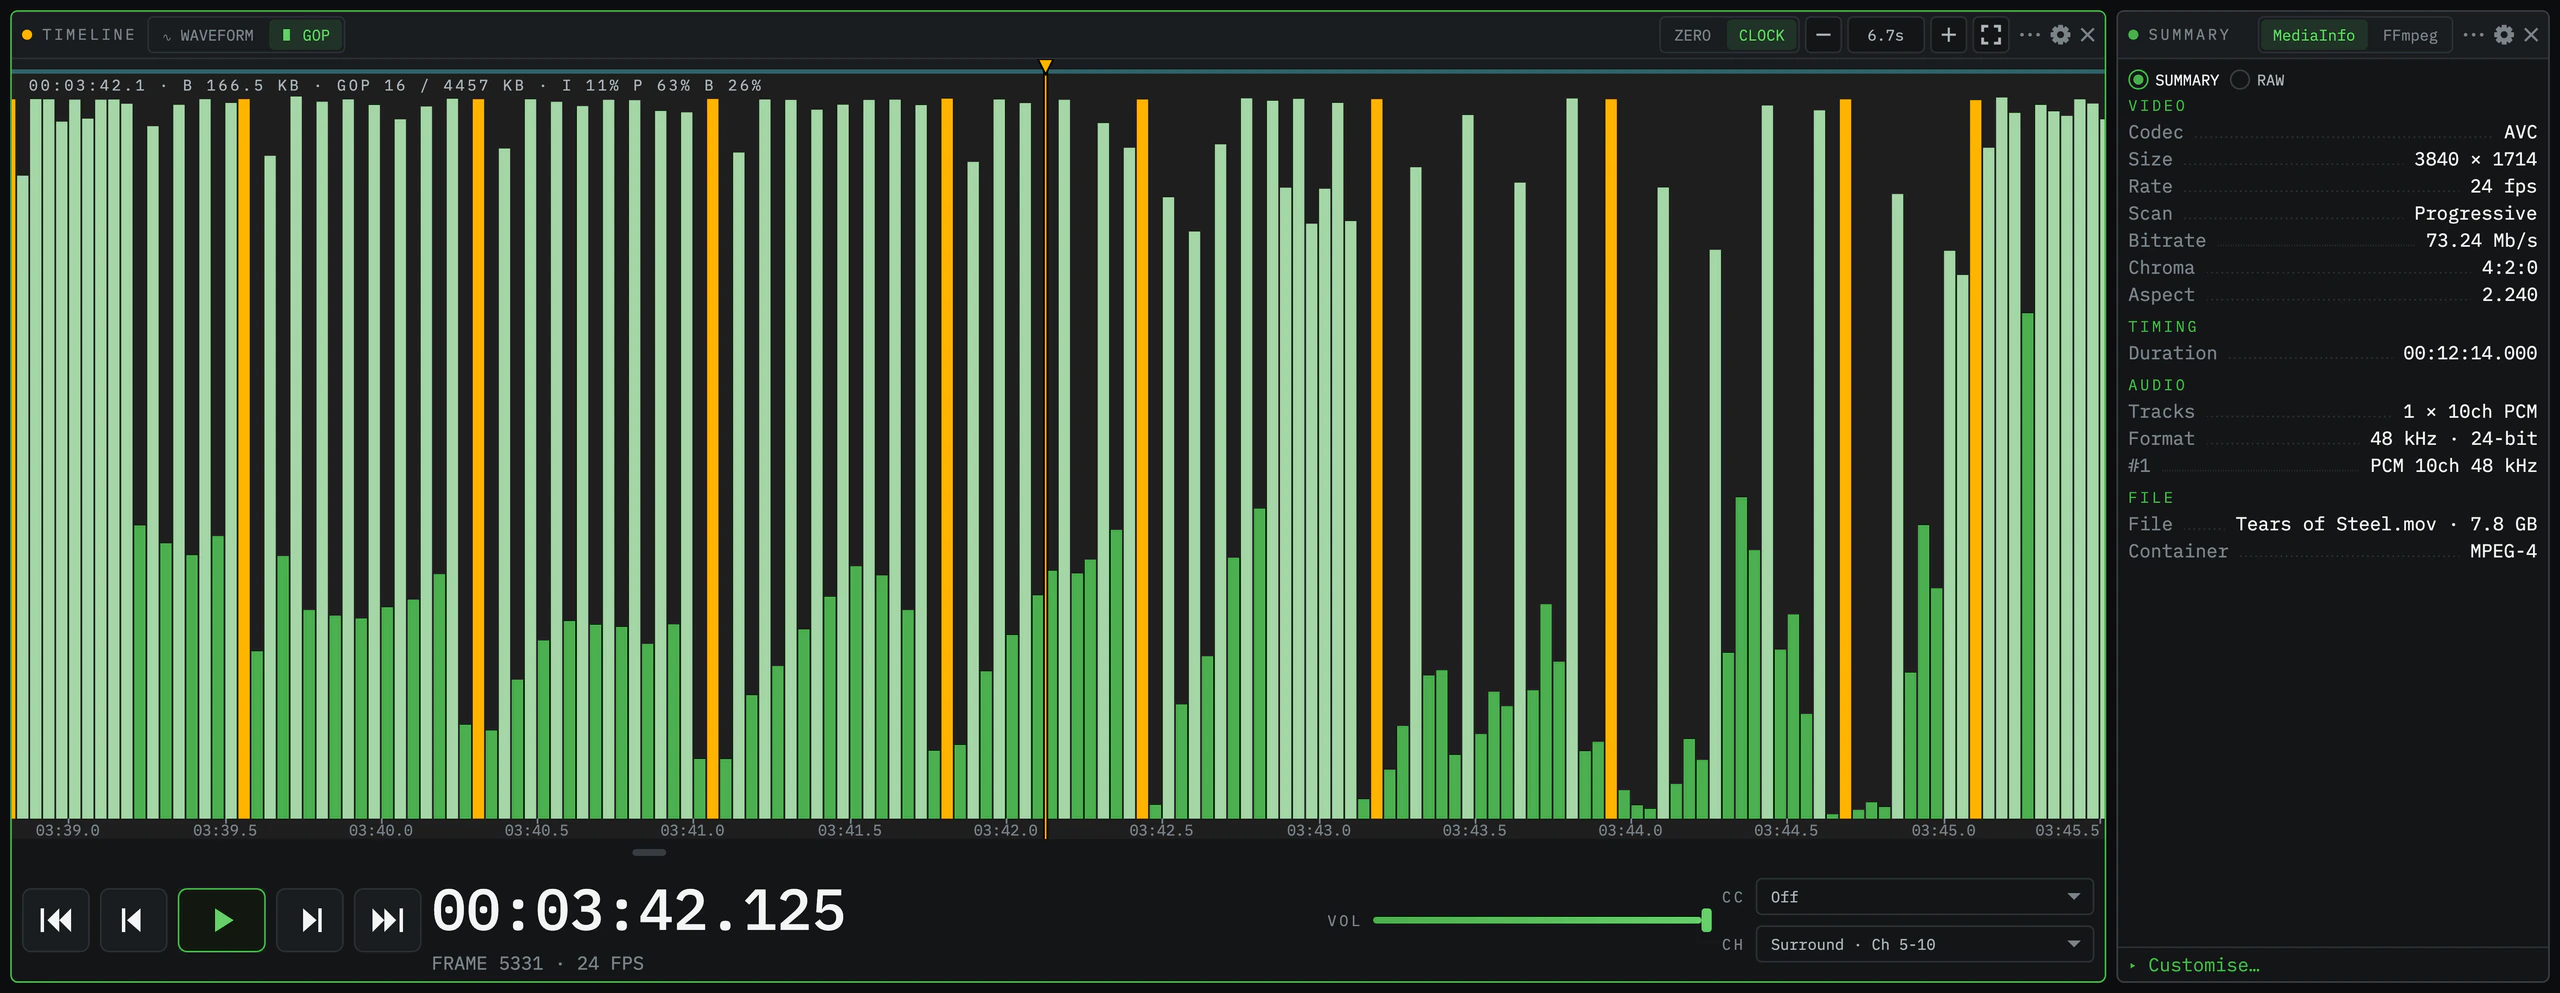Fit the timeline to full view
The image size is (2560, 993).
click(x=1991, y=35)
